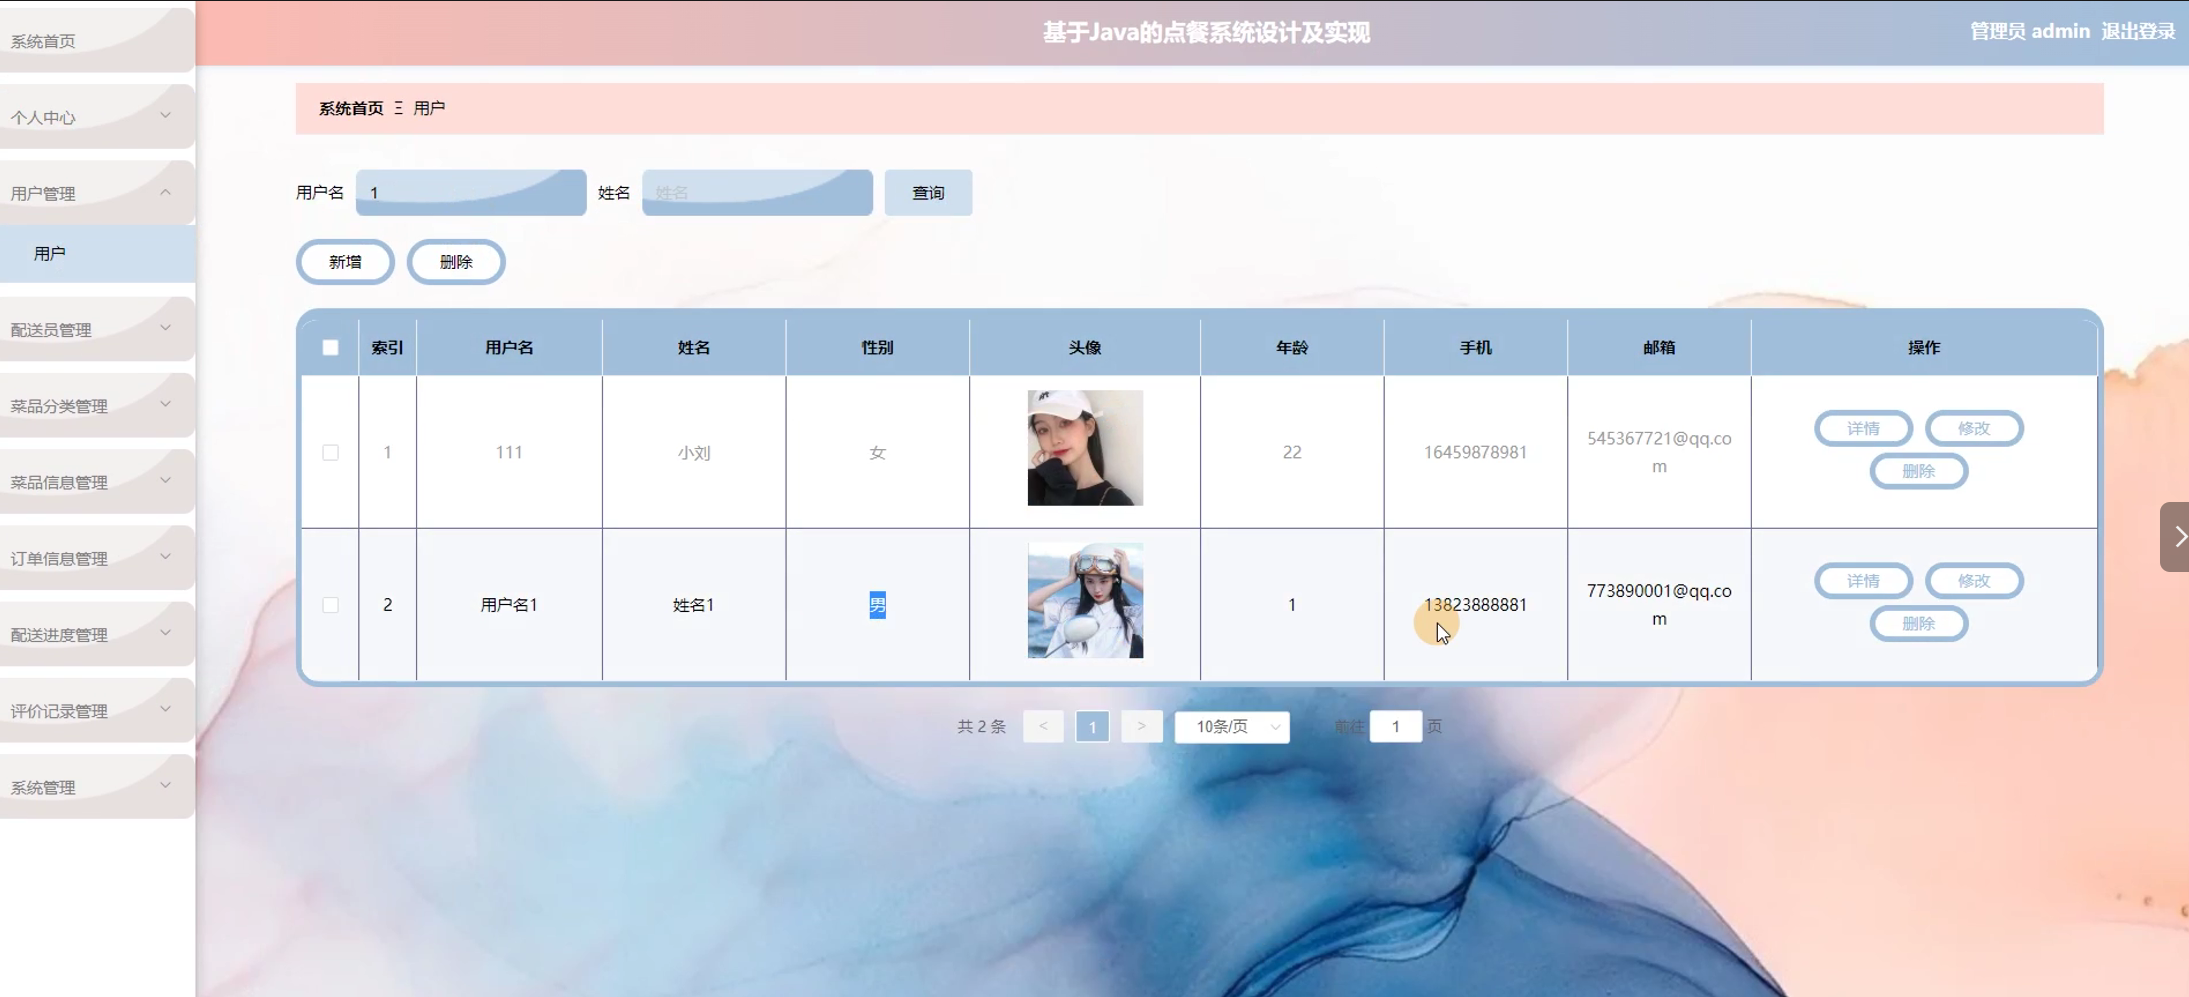The image size is (2189, 997).
Task: Click the phone number 16459878981
Action: 1475,452
